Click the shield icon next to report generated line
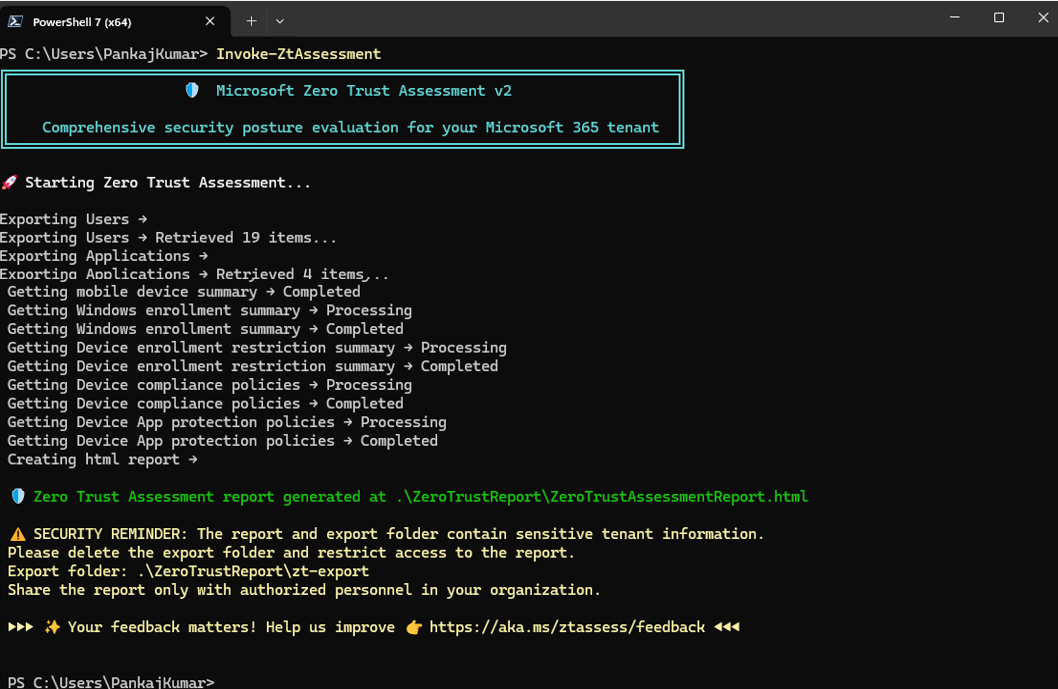 pyautogui.click(x=17, y=497)
